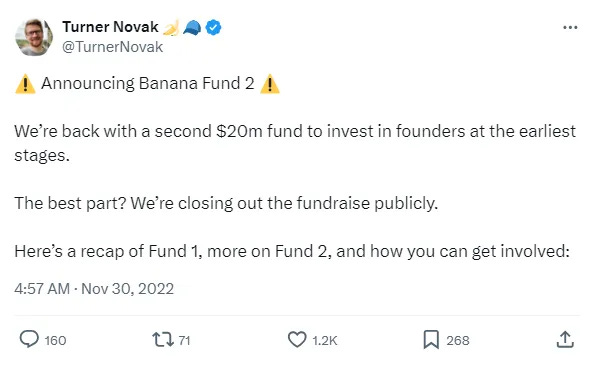Click the reply speech bubble icon
Screen dimensions: 596x370
coord(29,339)
